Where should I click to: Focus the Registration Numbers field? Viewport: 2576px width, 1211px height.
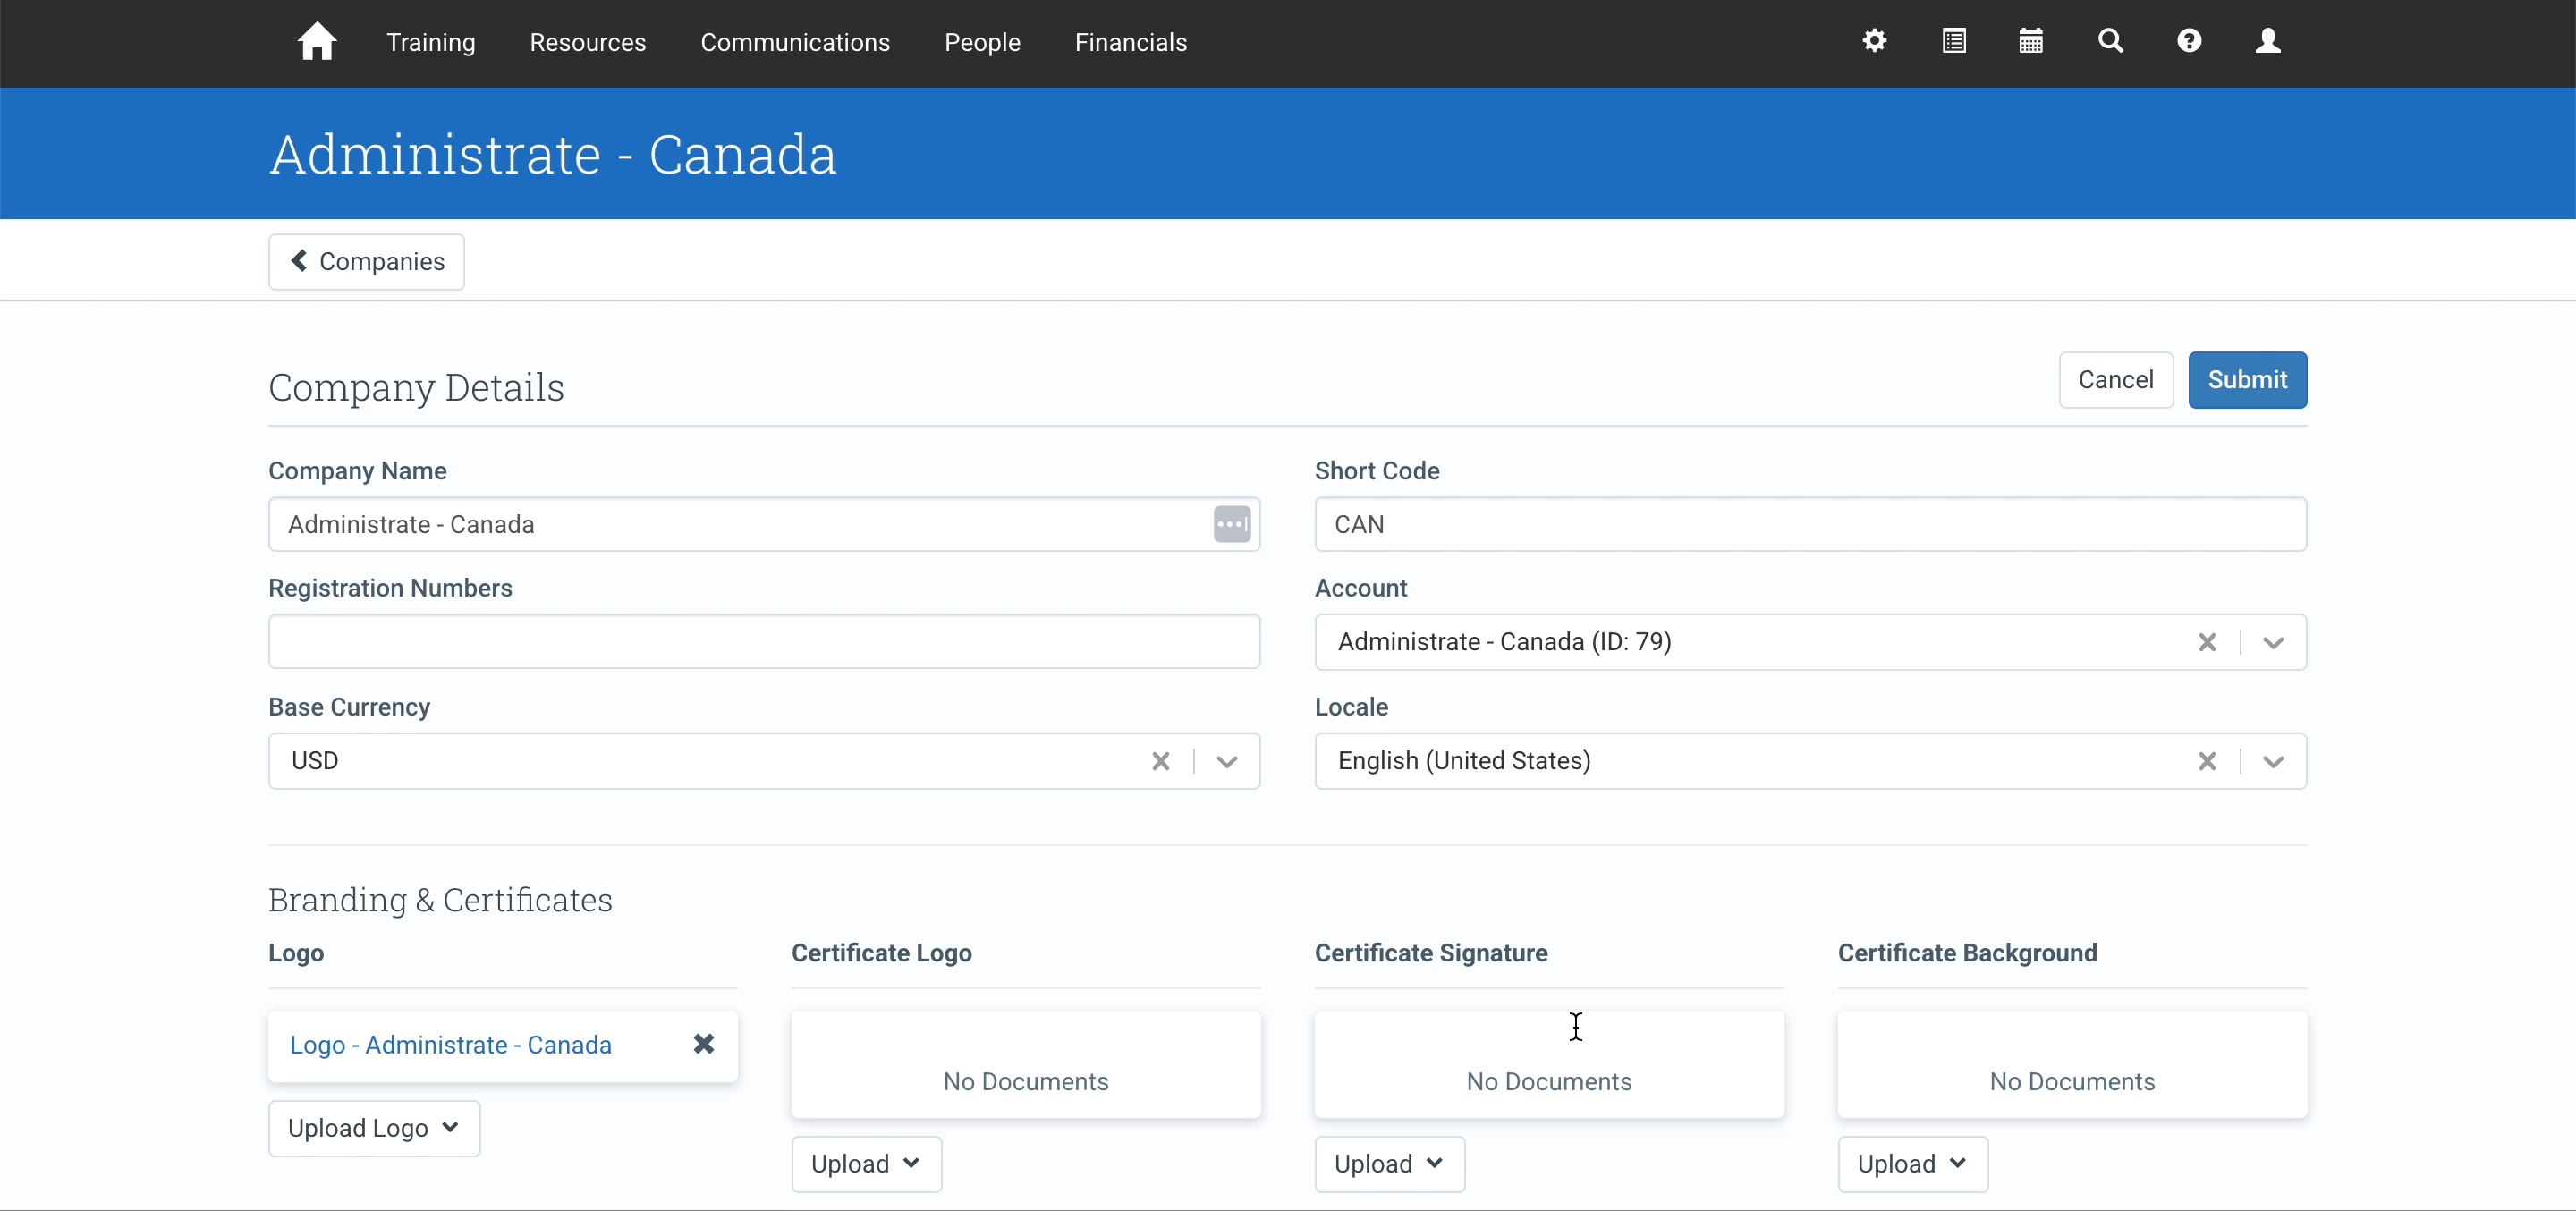[764, 642]
